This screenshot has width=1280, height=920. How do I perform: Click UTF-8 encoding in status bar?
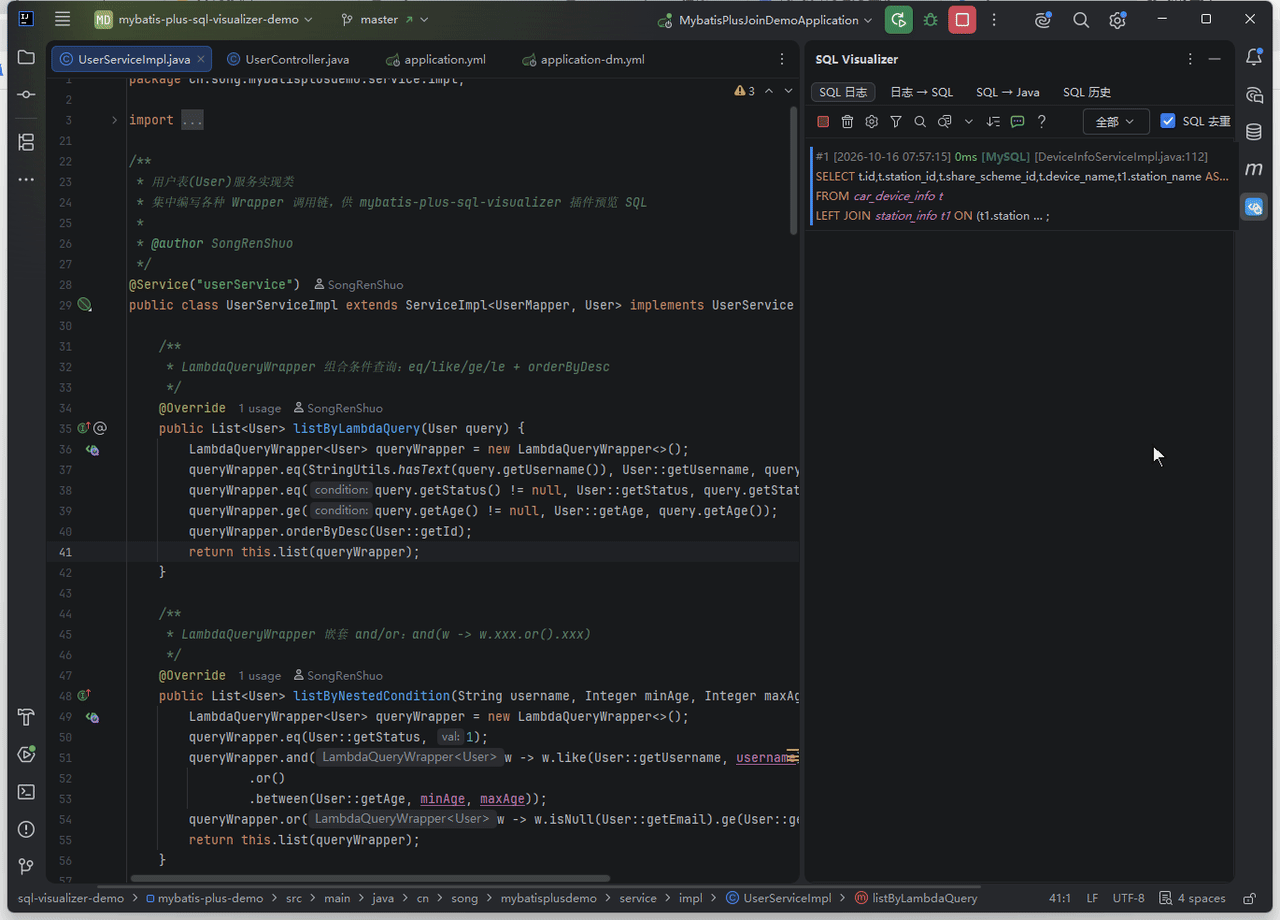(1129, 898)
